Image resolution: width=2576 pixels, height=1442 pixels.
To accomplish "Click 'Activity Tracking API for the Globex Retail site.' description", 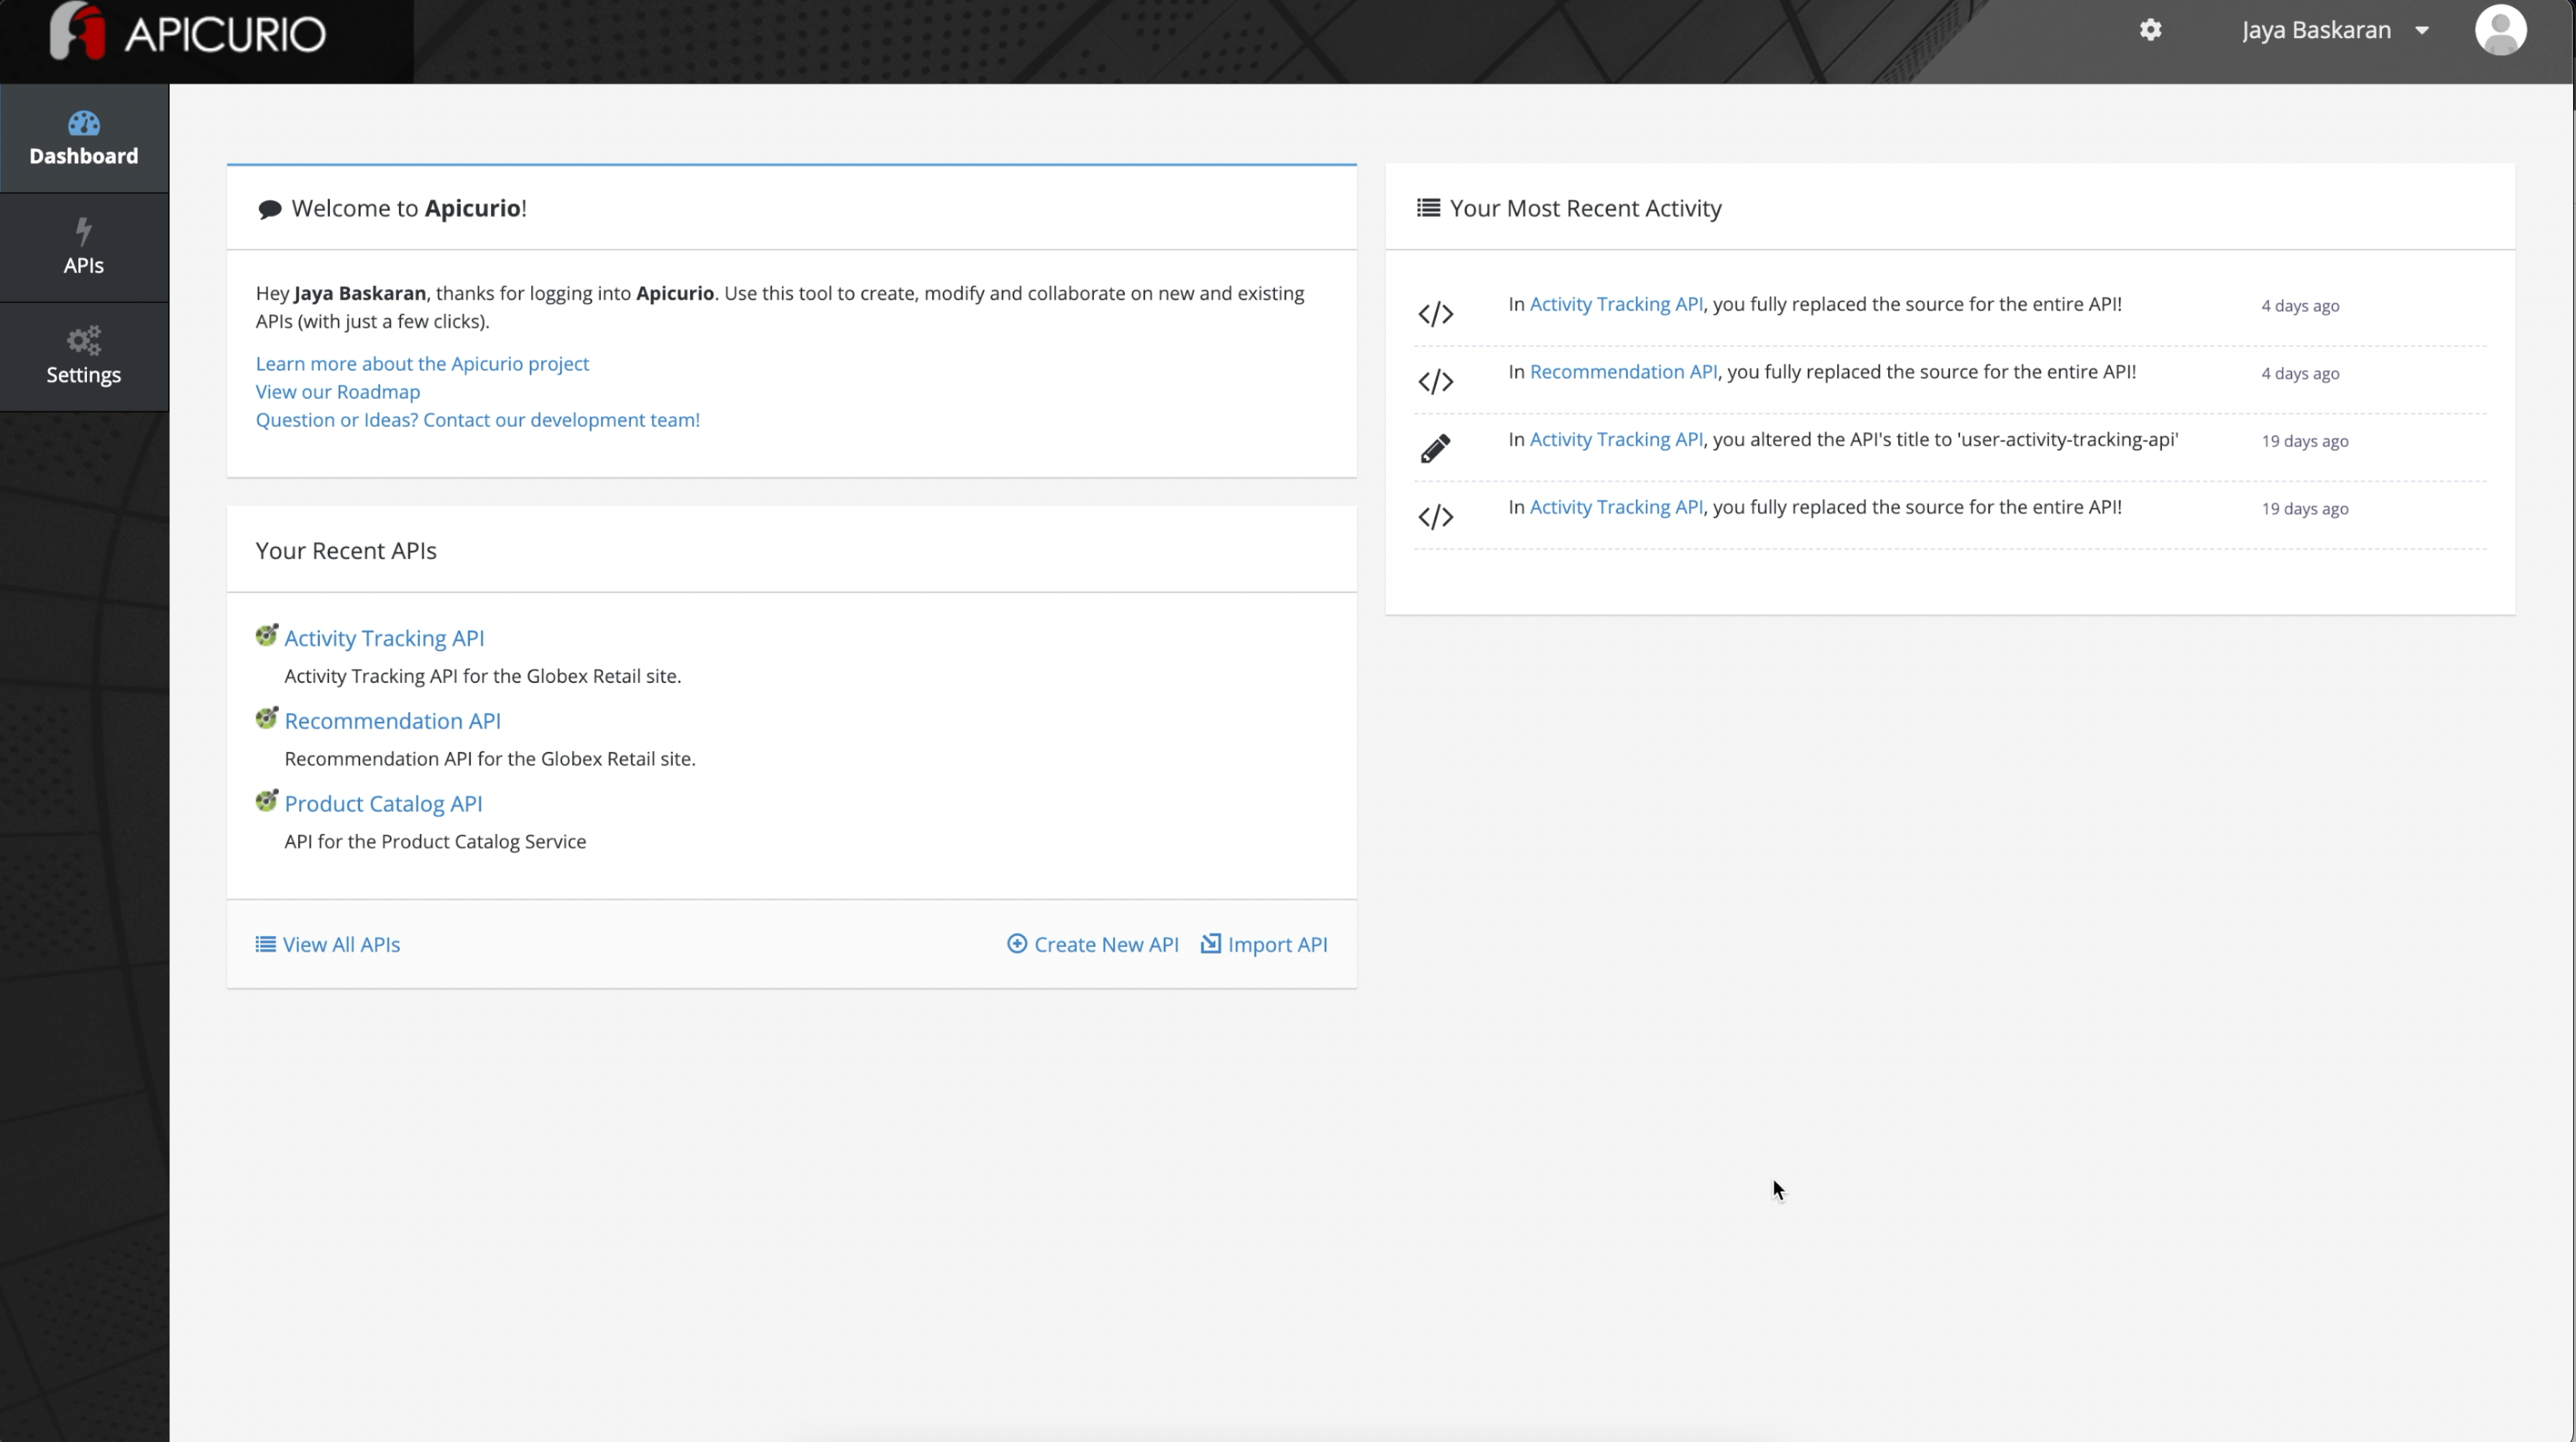I will tap(483, 676).
